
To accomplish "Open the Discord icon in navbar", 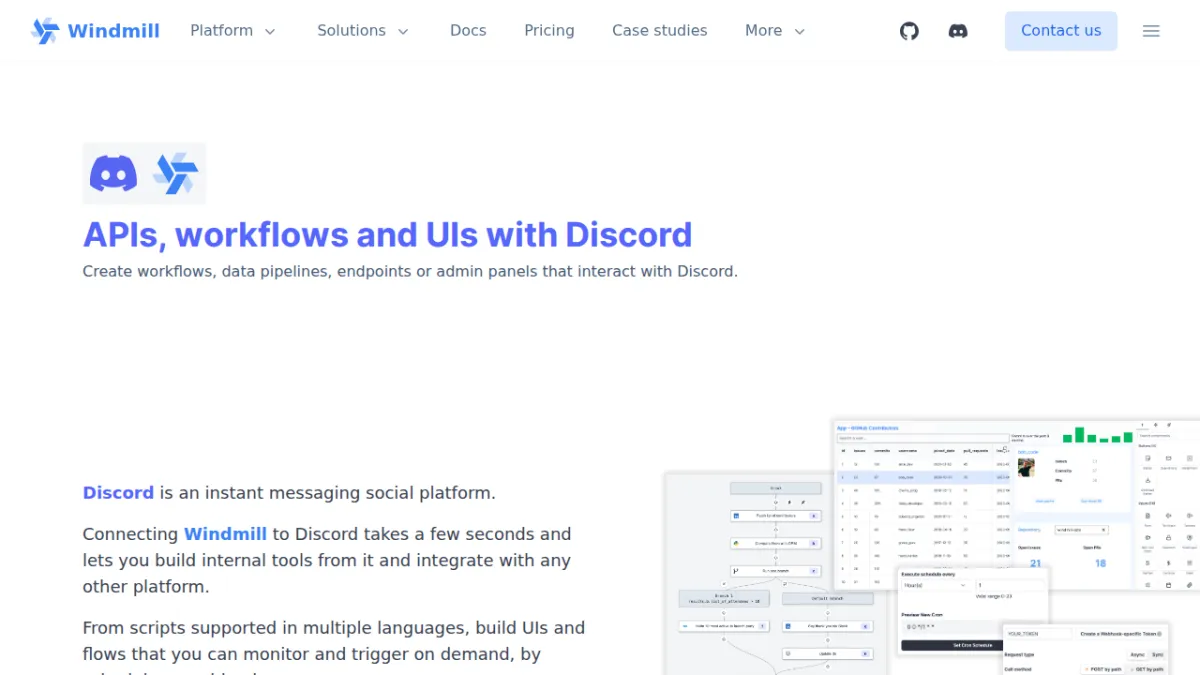I will pyautogui.click(x=958, y=31).
